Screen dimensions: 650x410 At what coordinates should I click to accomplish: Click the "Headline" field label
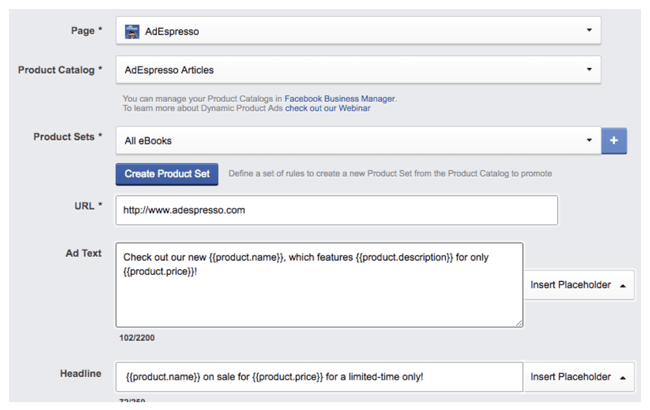(x=80, y=373)
